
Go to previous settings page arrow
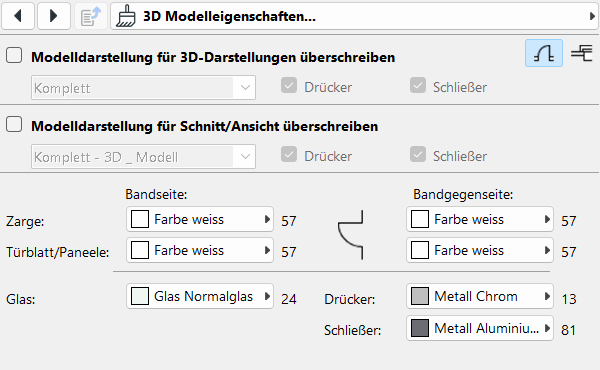coord(18,16)
